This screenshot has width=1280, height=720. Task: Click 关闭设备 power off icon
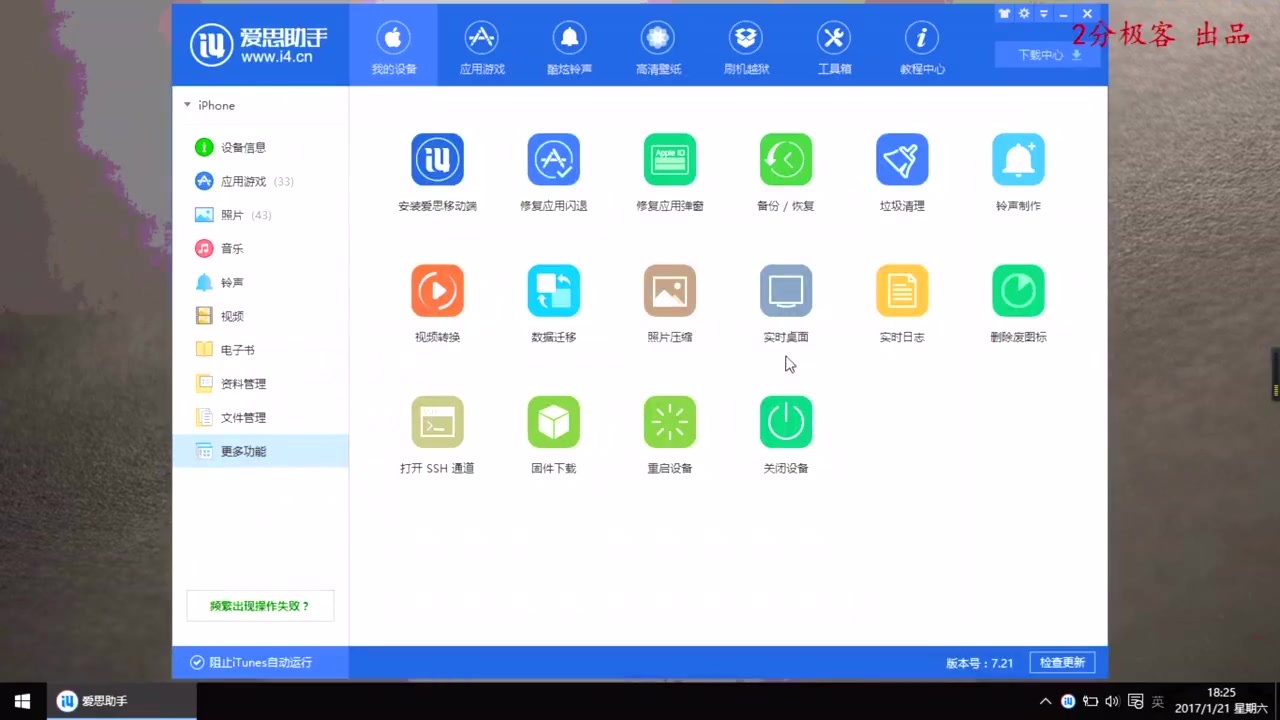(x=785, y=421)
